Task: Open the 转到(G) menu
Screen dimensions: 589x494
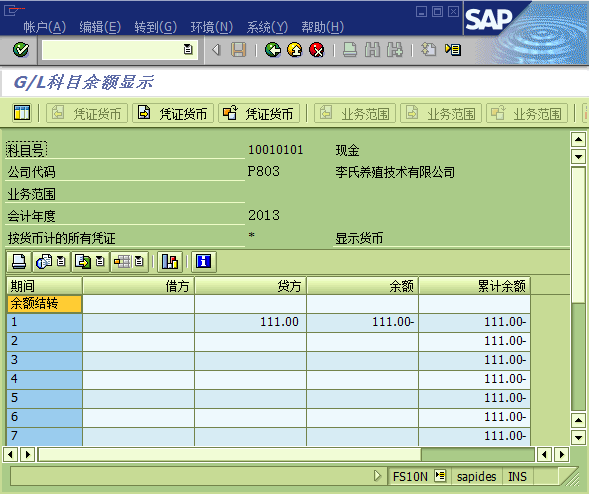Action: coord(156,27)
